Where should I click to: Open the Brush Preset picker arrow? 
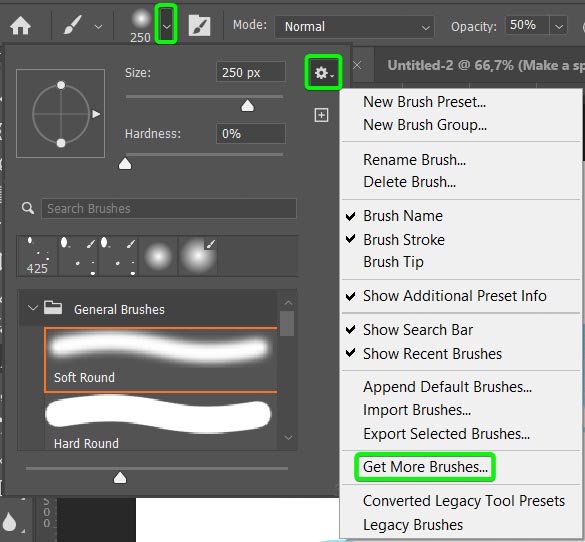[x=166, y=26]
